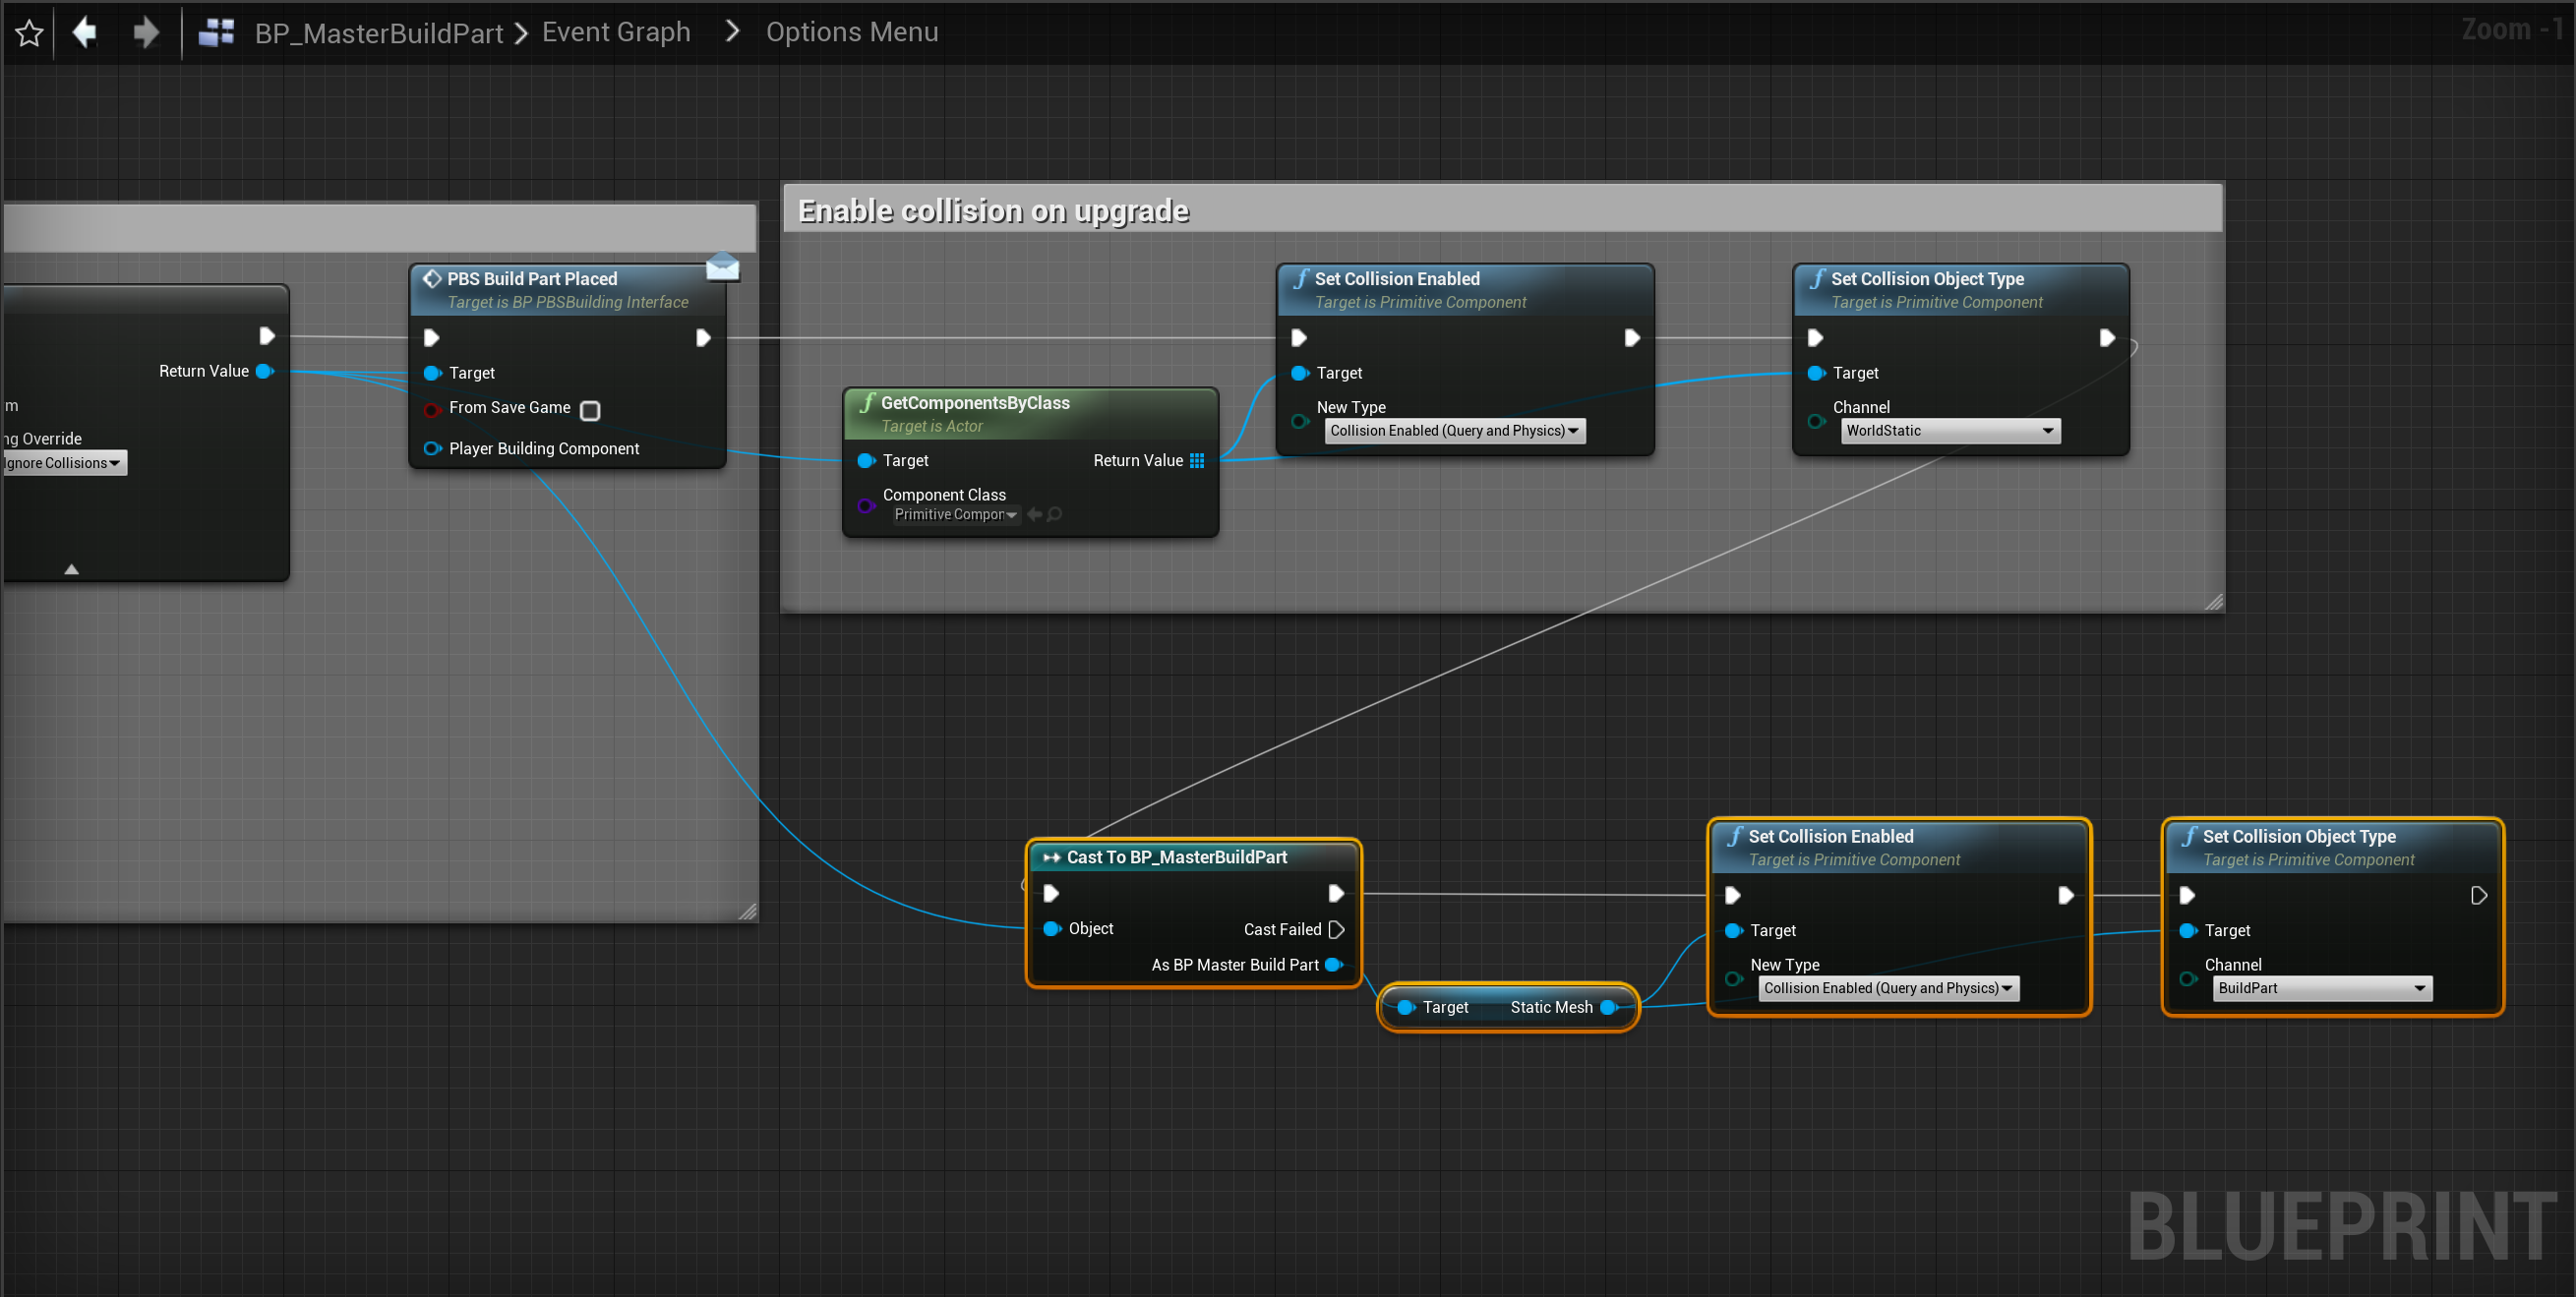Viewport: 2576px width, 1297px height.
Task: Open the upper Collision Enabled New Type dropdown
Action: (1454, 431)
